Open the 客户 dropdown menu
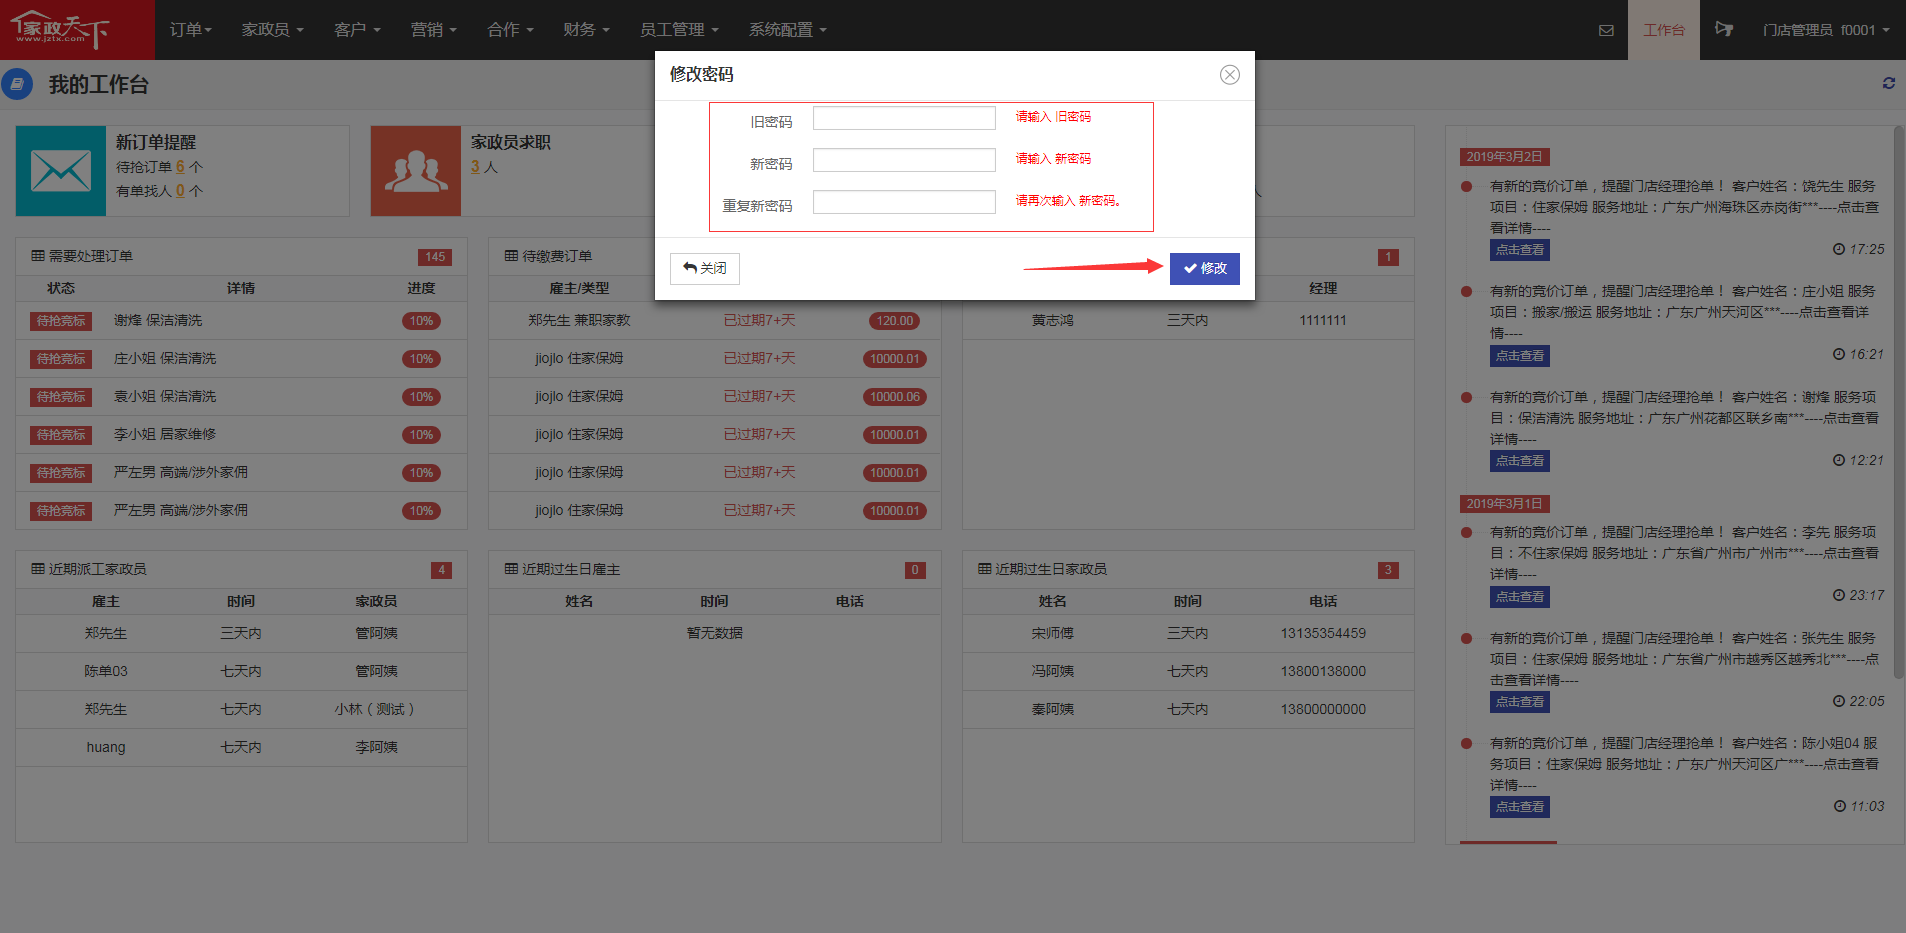Screen dimensions: 1906x933 tap(357, 30)
